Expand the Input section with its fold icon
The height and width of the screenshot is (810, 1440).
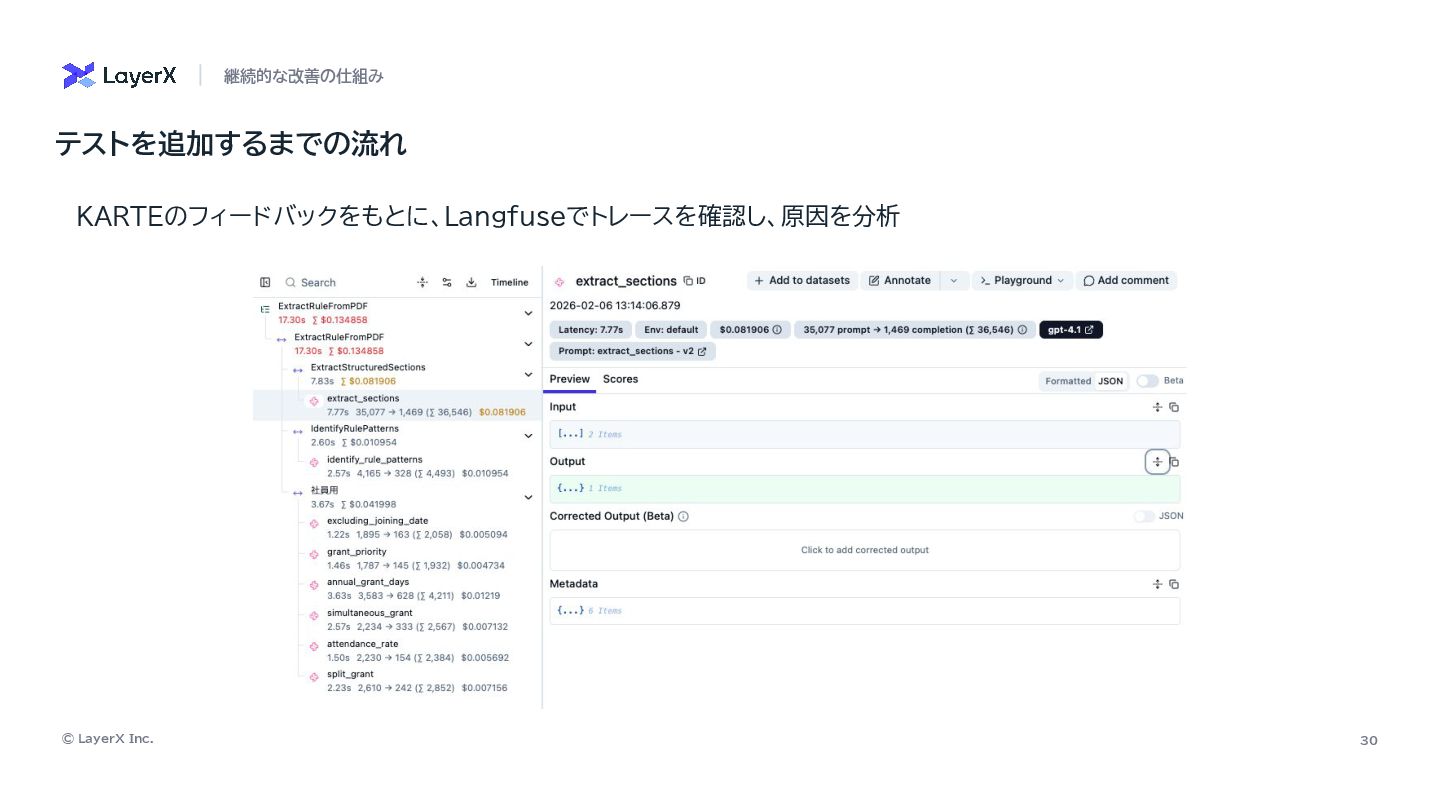[x=1157, y=407]
